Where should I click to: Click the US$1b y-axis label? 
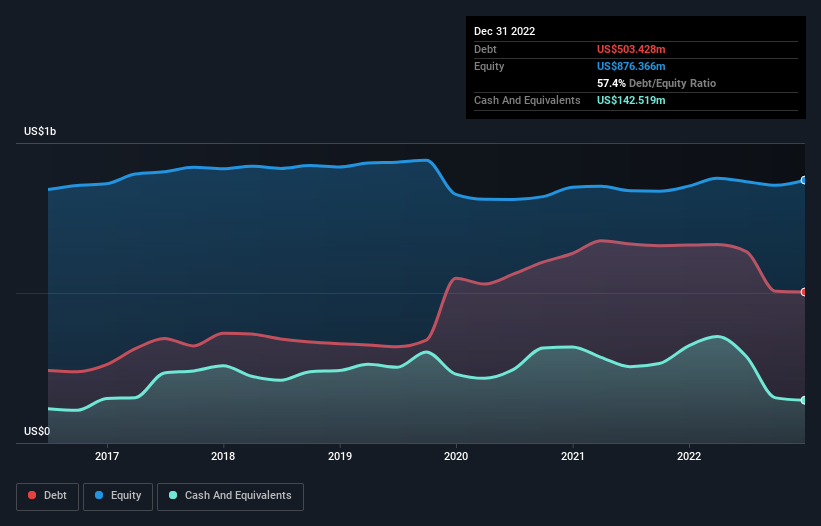40,131
